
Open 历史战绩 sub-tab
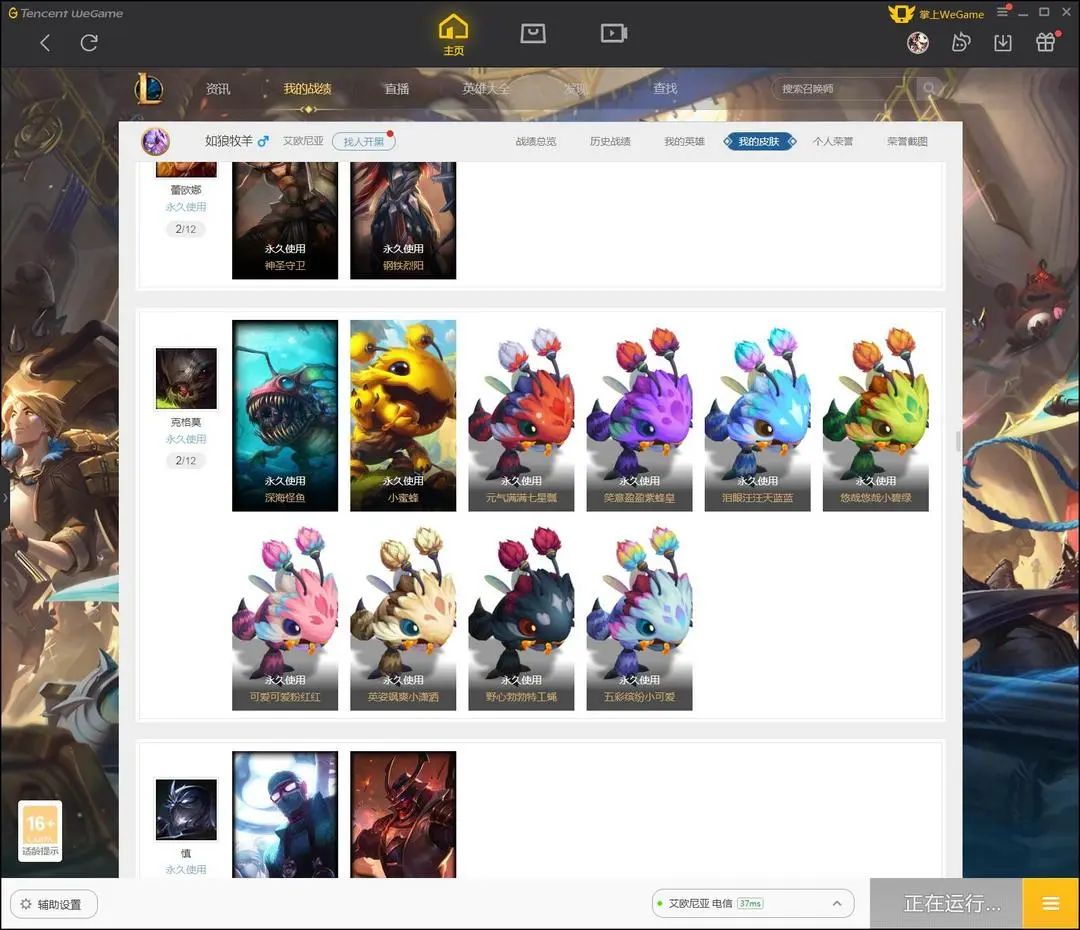coord(610,141)
